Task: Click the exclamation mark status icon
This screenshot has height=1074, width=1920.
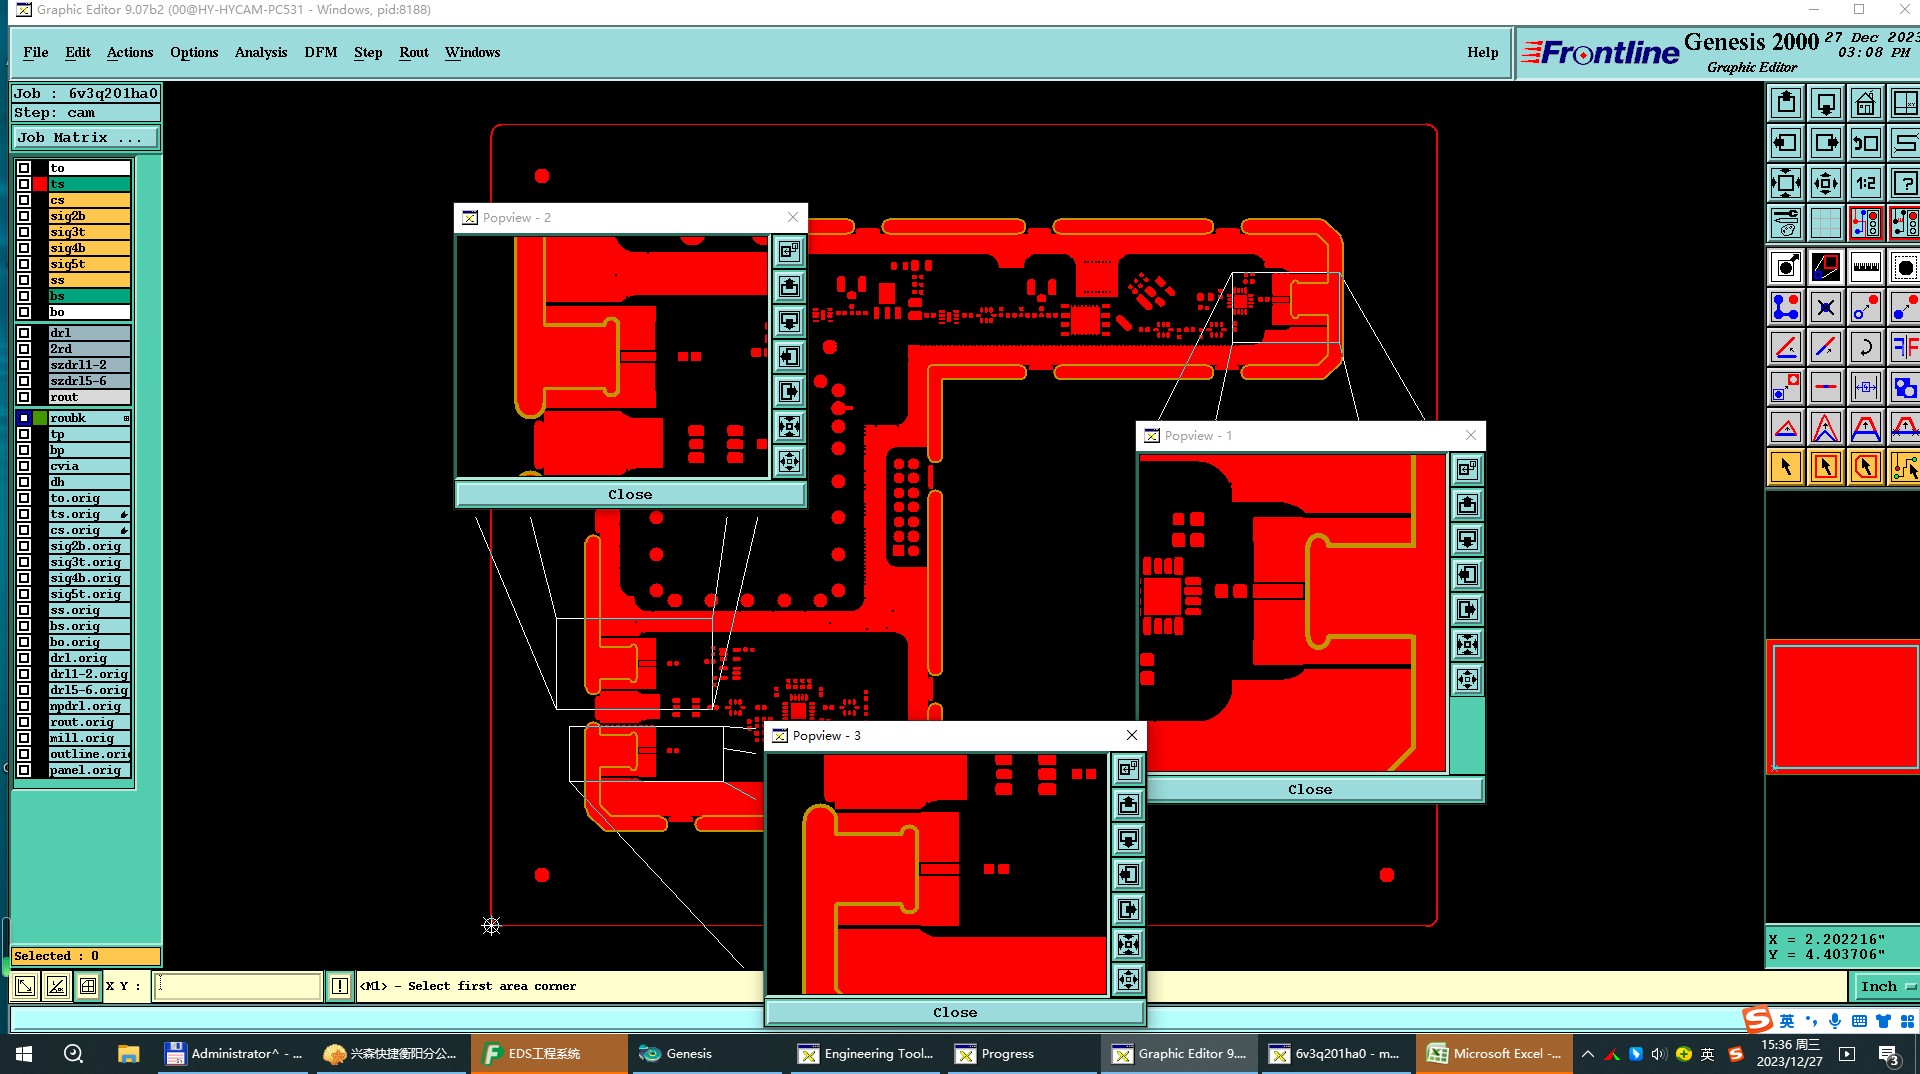Action: [340, 986]
